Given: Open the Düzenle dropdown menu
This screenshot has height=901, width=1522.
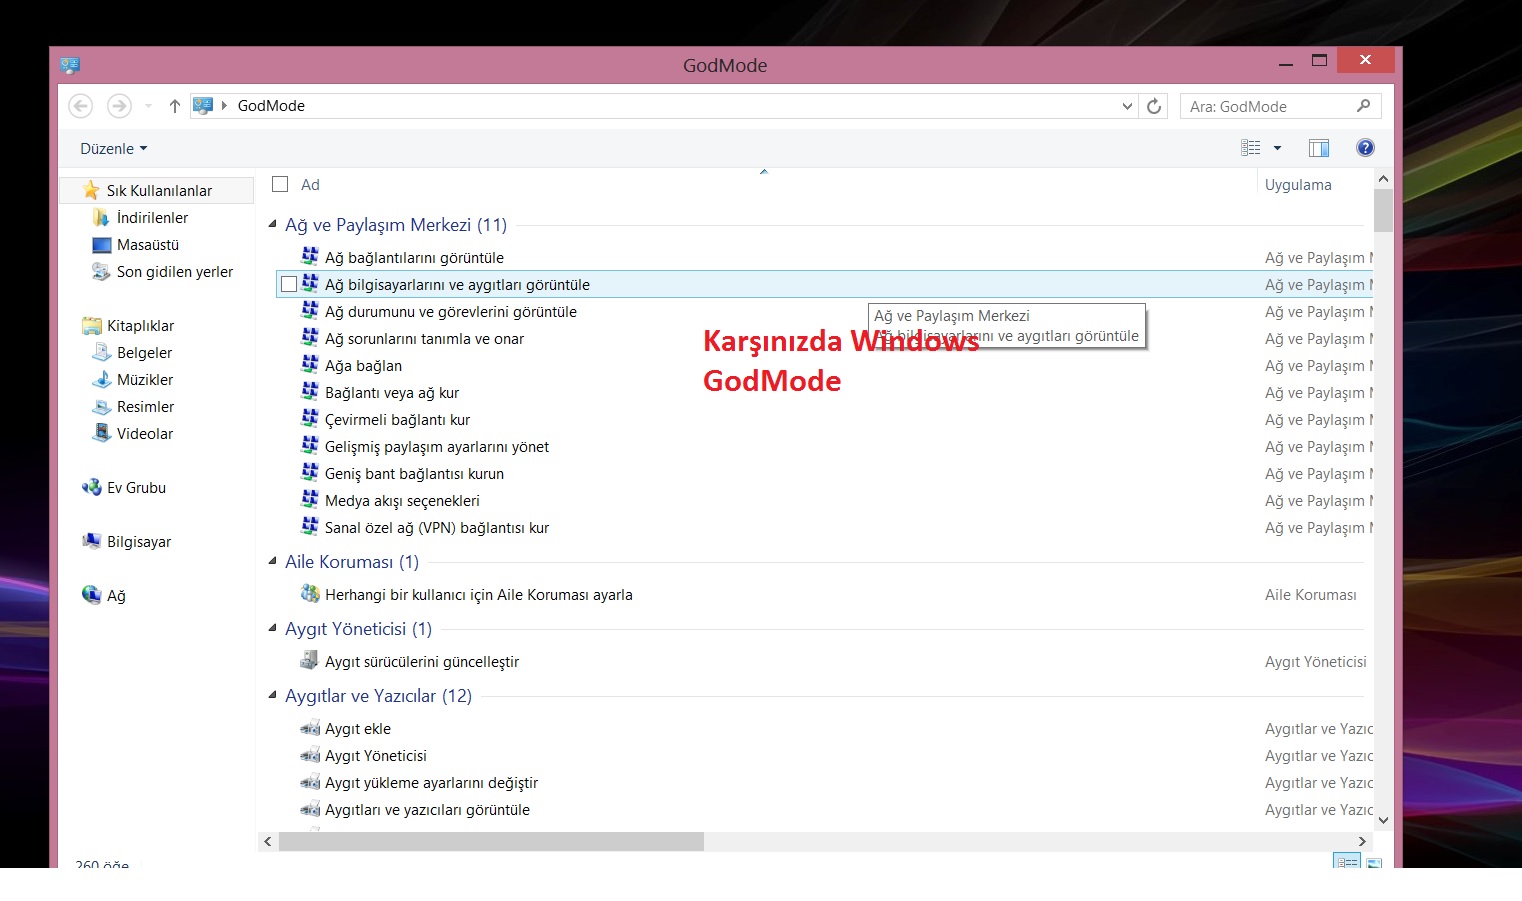Looking at the screenshot, I should pos(113,148).
